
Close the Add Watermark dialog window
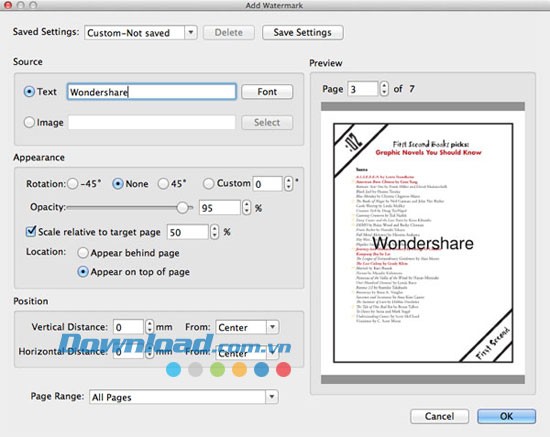[x=8, y=5]
